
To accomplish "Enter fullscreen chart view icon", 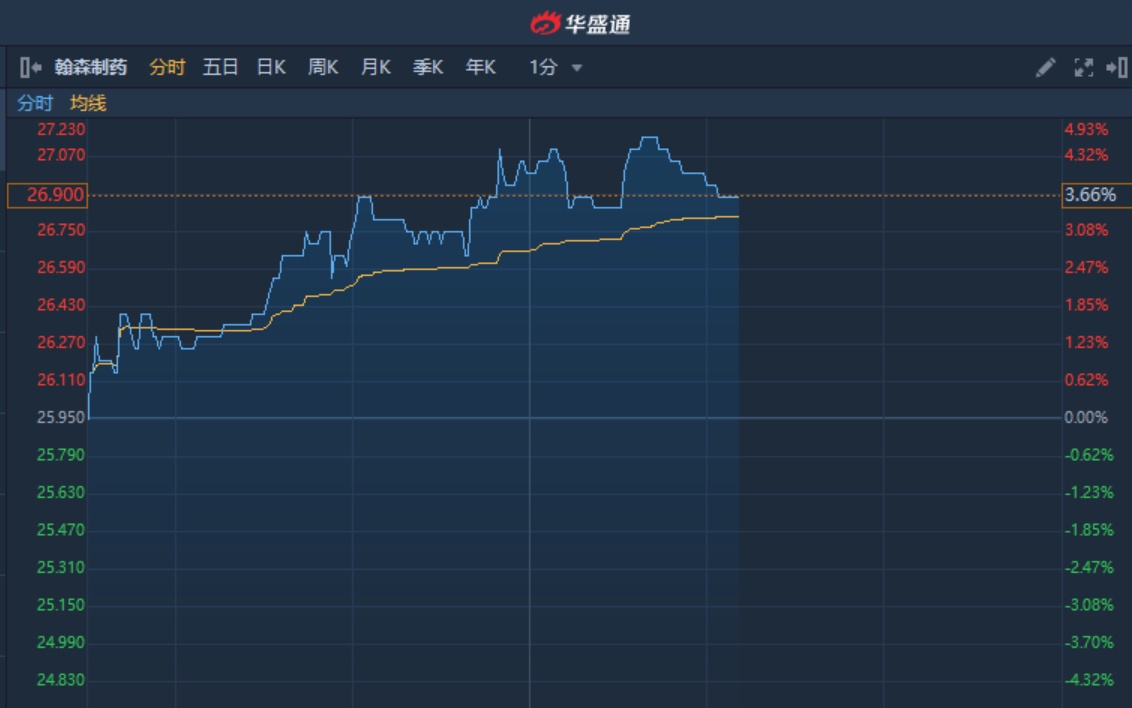I will (1083, 67).
